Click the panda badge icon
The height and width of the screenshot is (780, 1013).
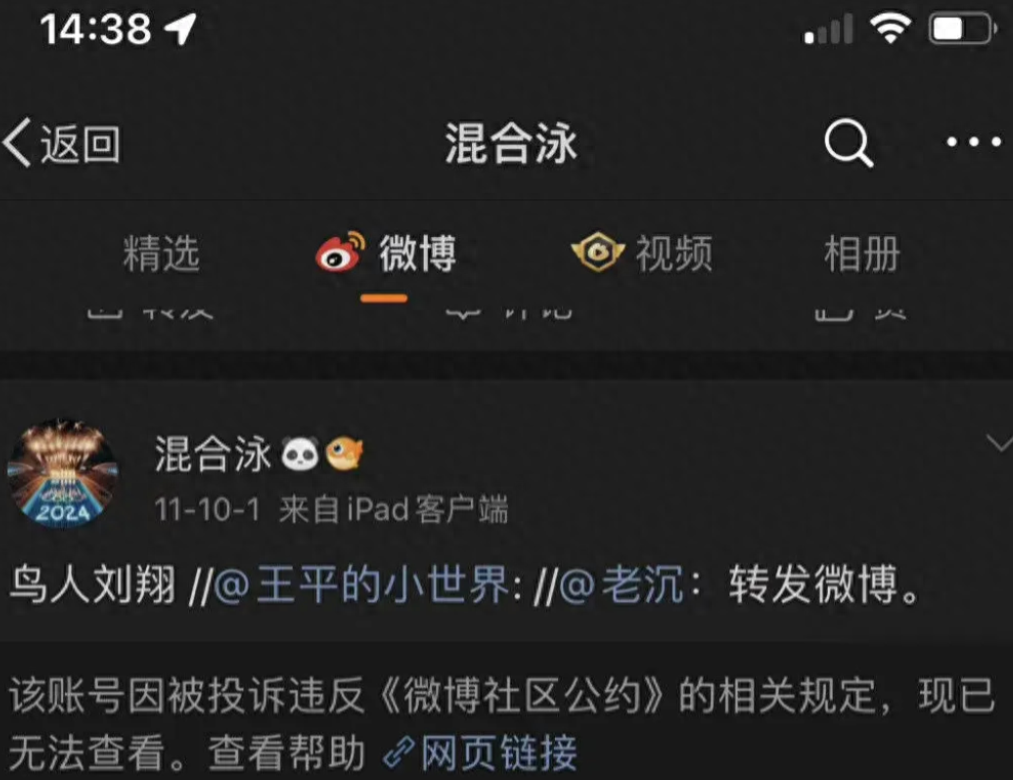click(300, 453)
